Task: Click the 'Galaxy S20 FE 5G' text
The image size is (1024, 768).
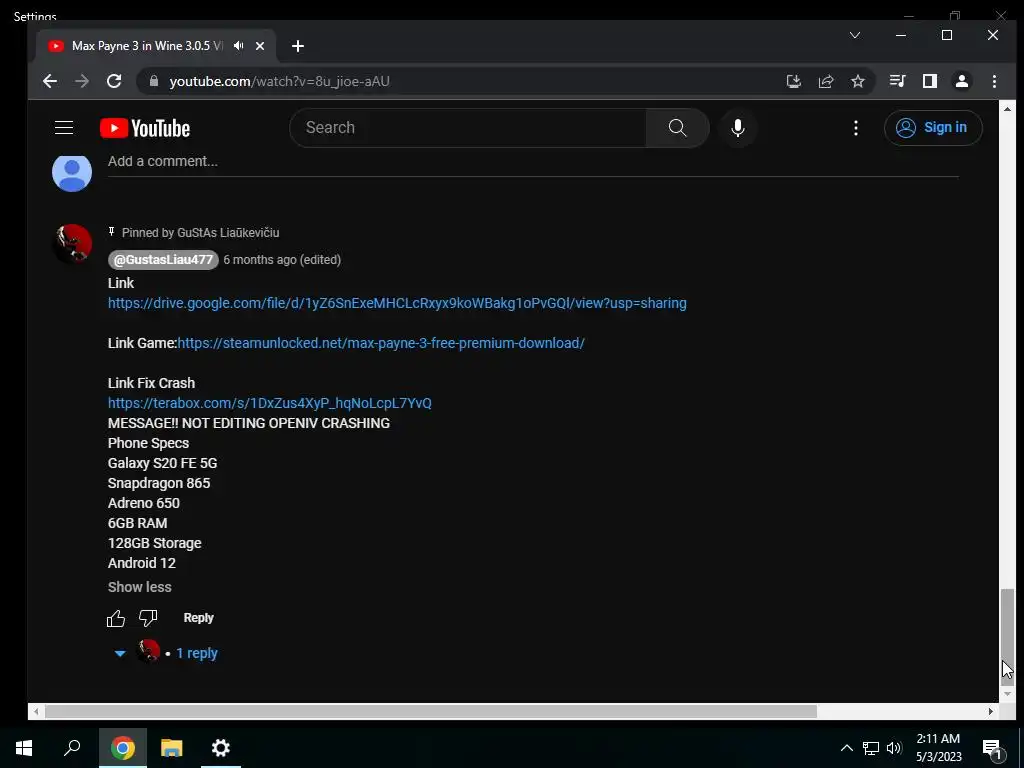Action: click(163, 463)
